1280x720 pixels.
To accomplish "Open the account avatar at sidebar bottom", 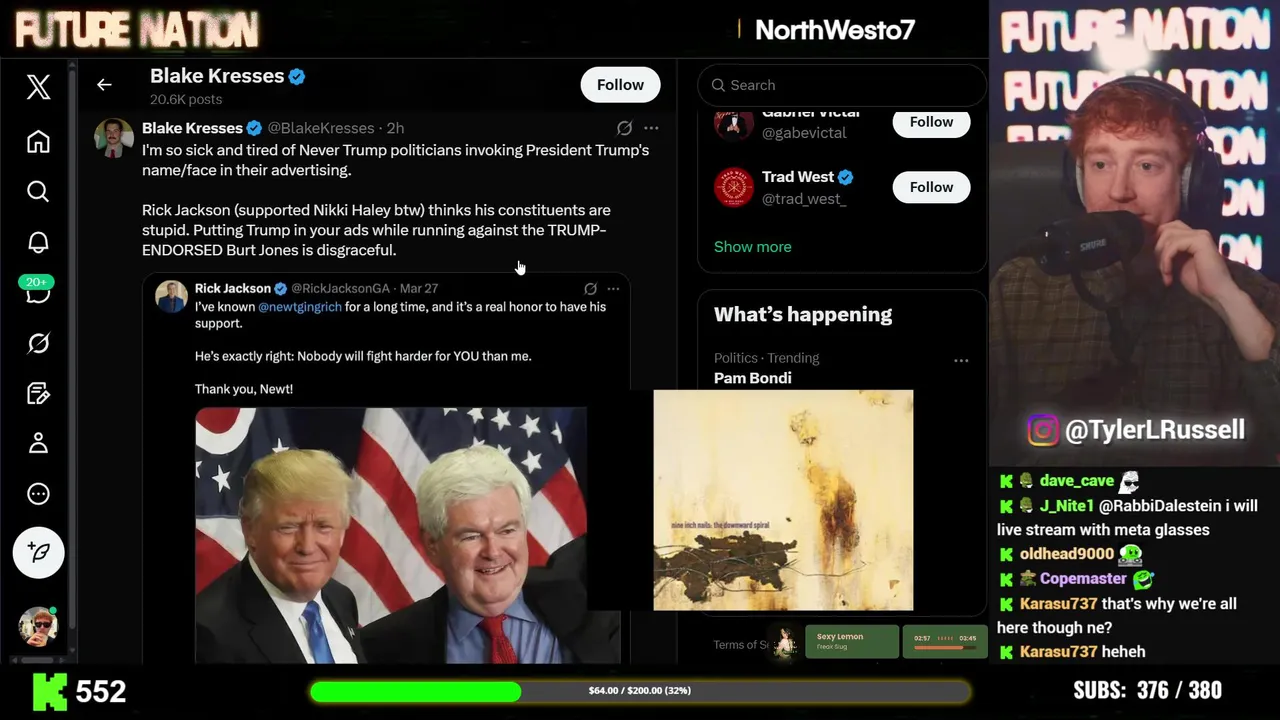I will [38, 626].
